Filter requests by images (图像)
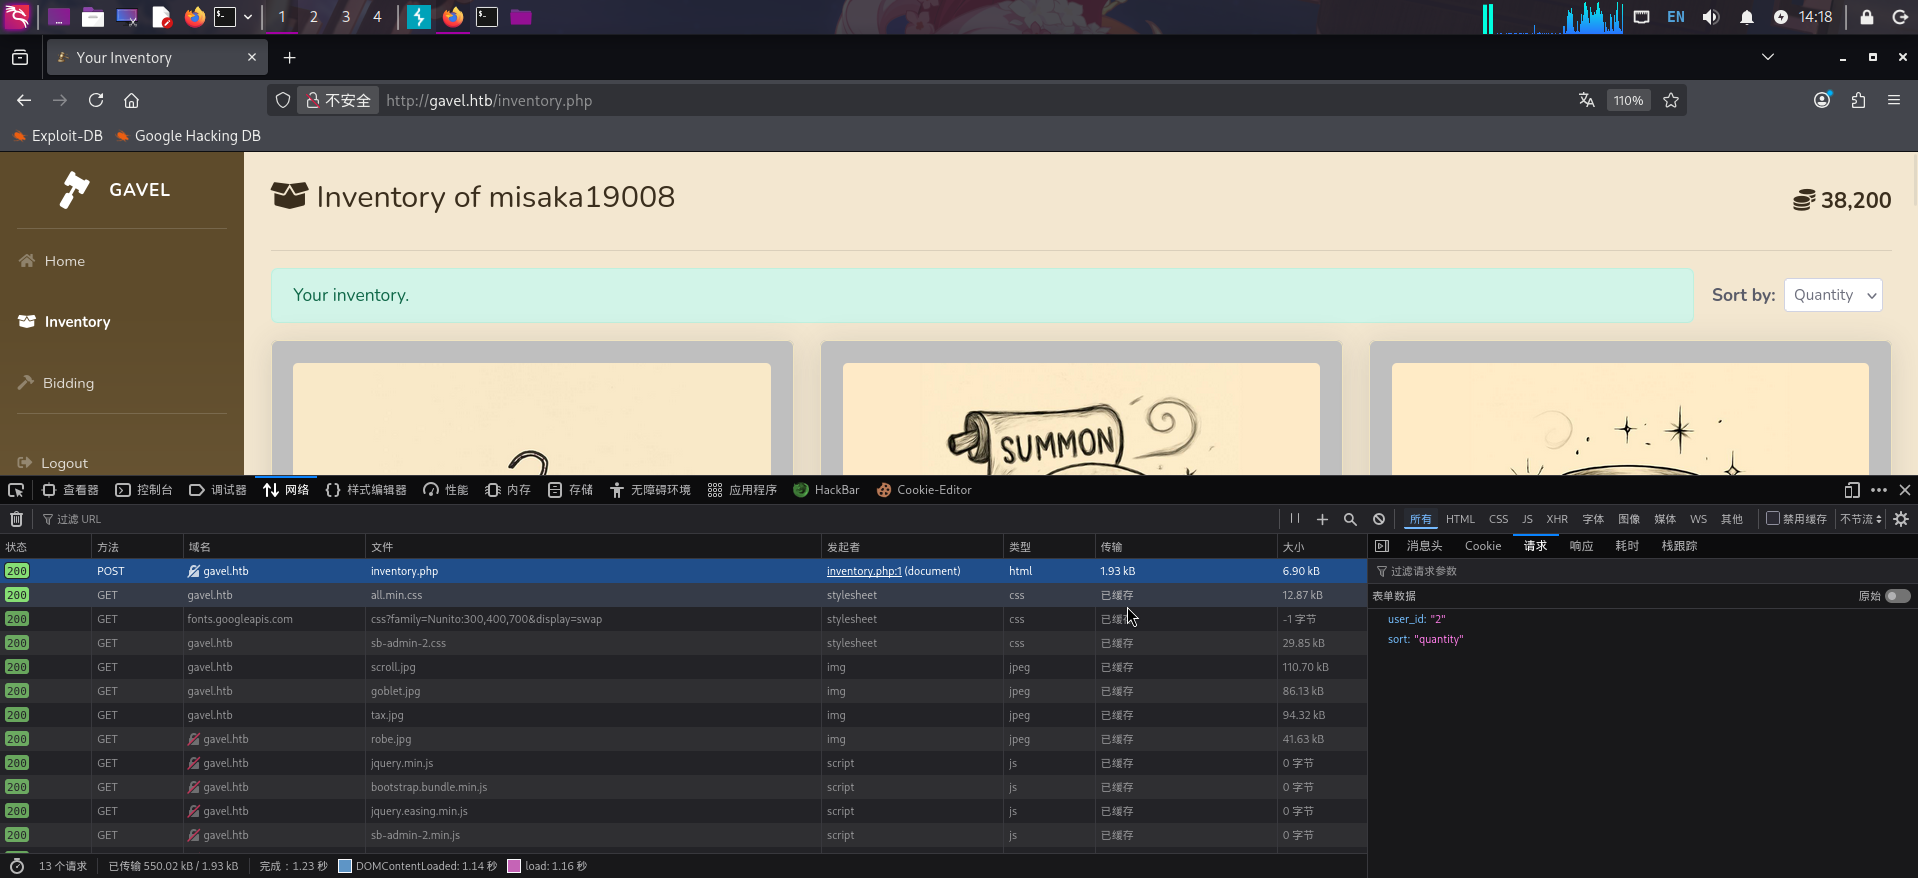 [x=1629, y=519]
